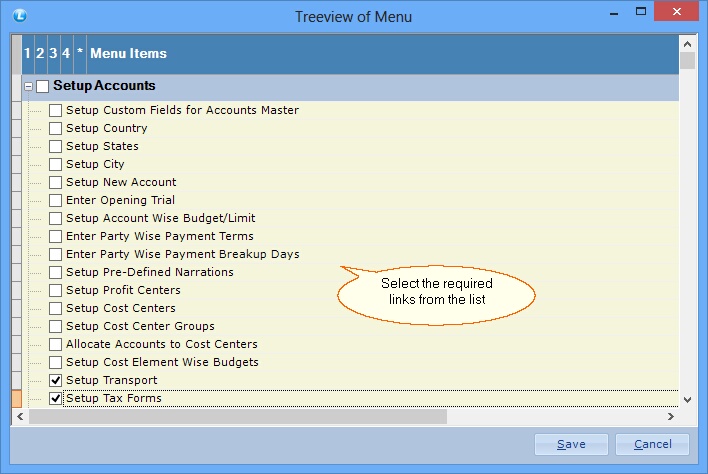Close the Treeview of Menu window
The height and width of the screenshot is (474, 708).
pyautogui.click(x=680, y=16)
